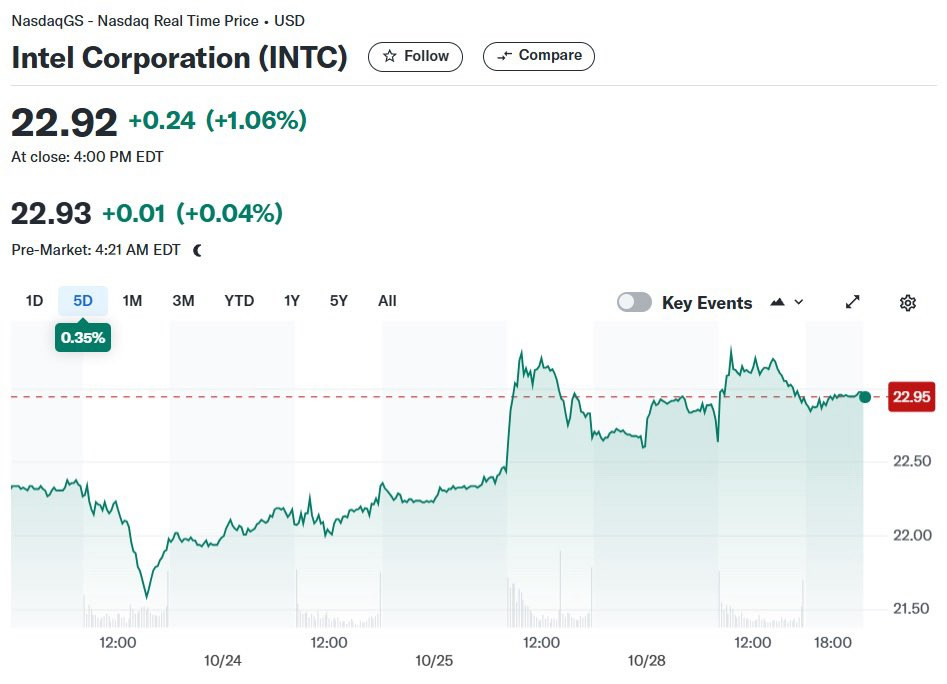Select YTD chart range

pos(239,301)
